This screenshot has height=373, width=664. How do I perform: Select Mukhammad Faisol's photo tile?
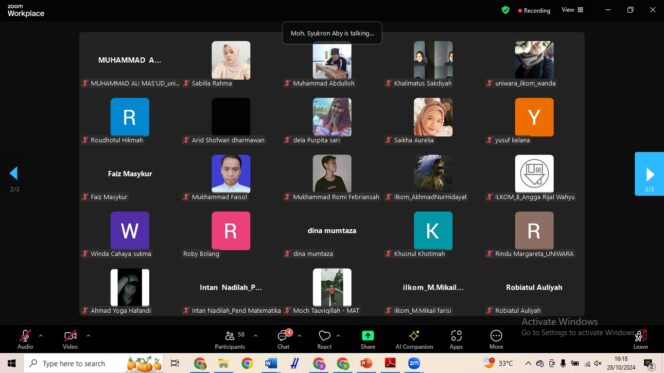[231, 174]
